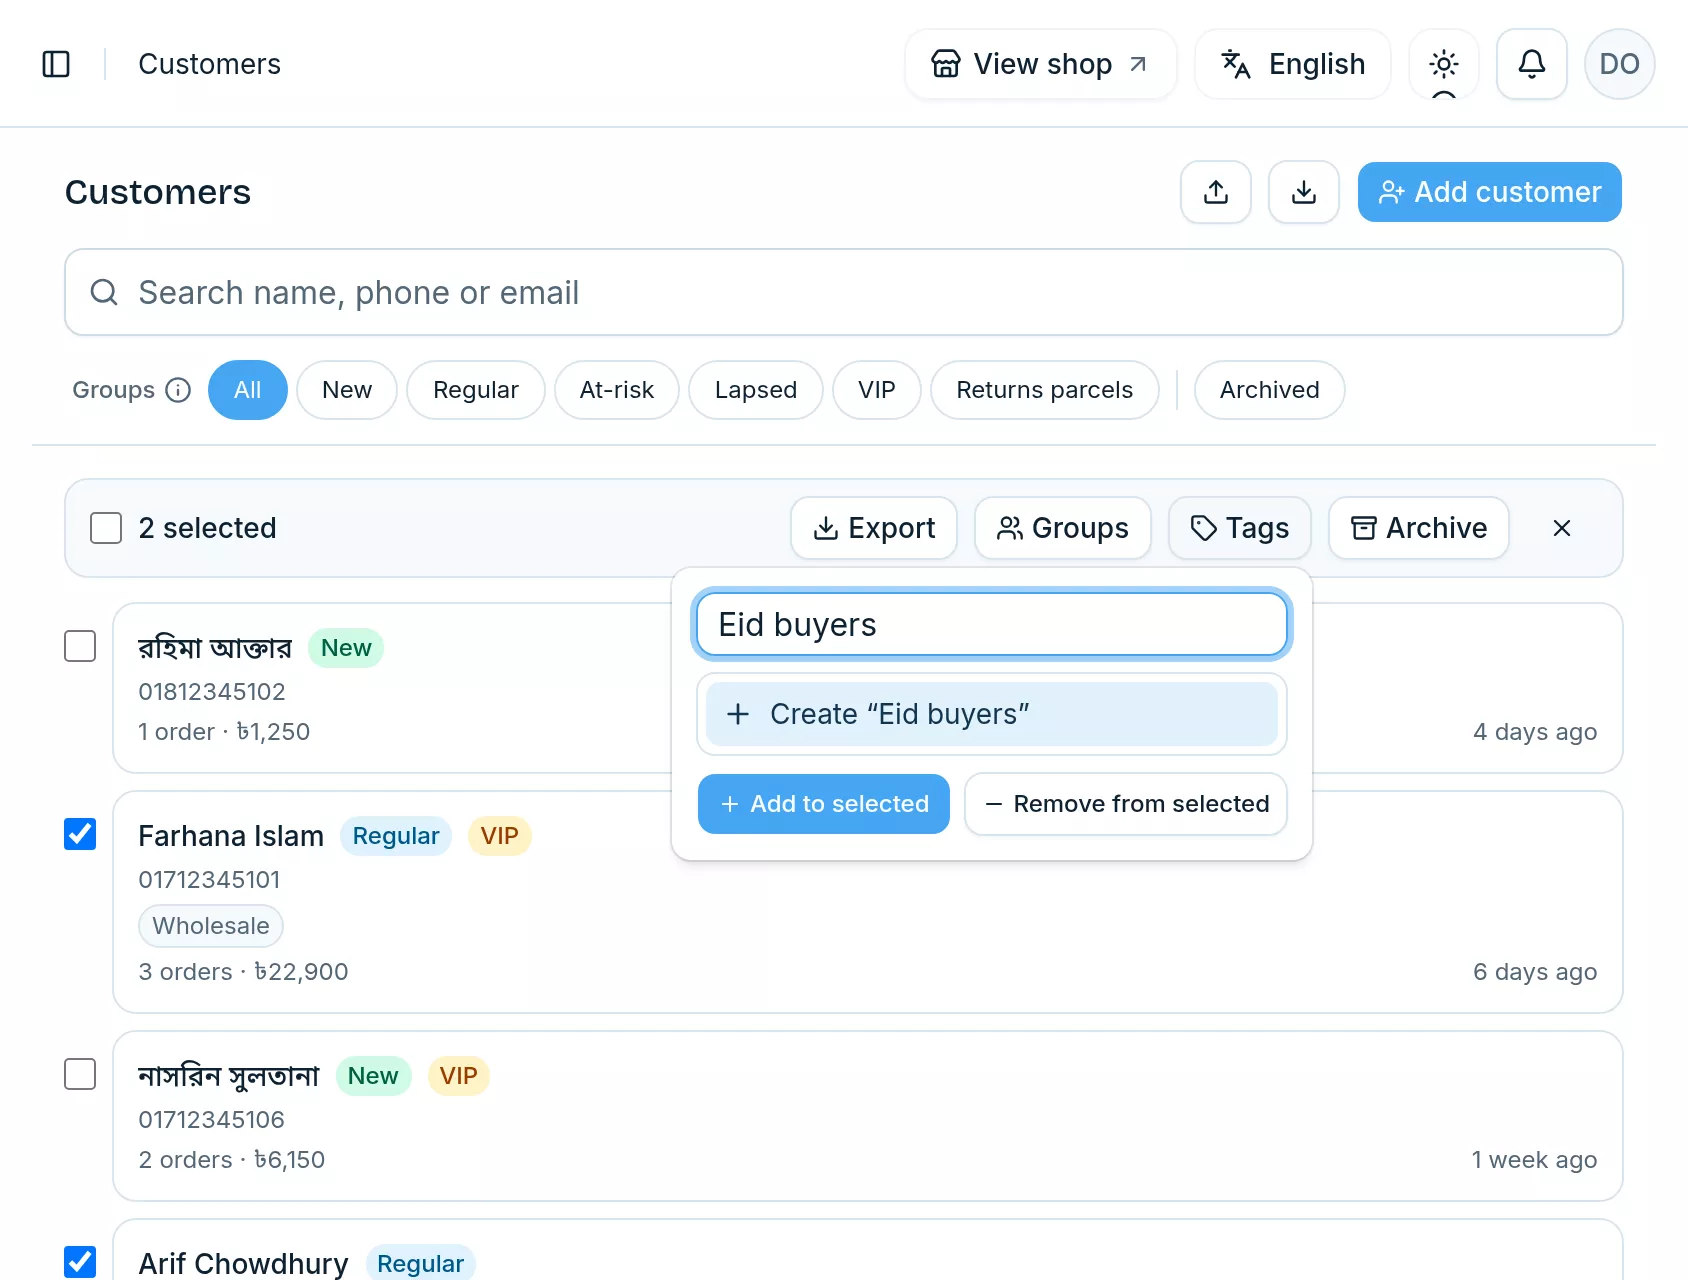Open Arif Chowdhury customer name
Screen dimensions: 1688x1280
point(243,1264)
